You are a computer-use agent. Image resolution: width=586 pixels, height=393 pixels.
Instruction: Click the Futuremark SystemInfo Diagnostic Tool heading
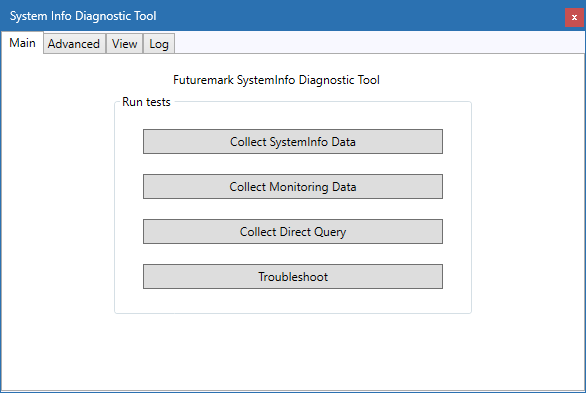pos(276,80)
